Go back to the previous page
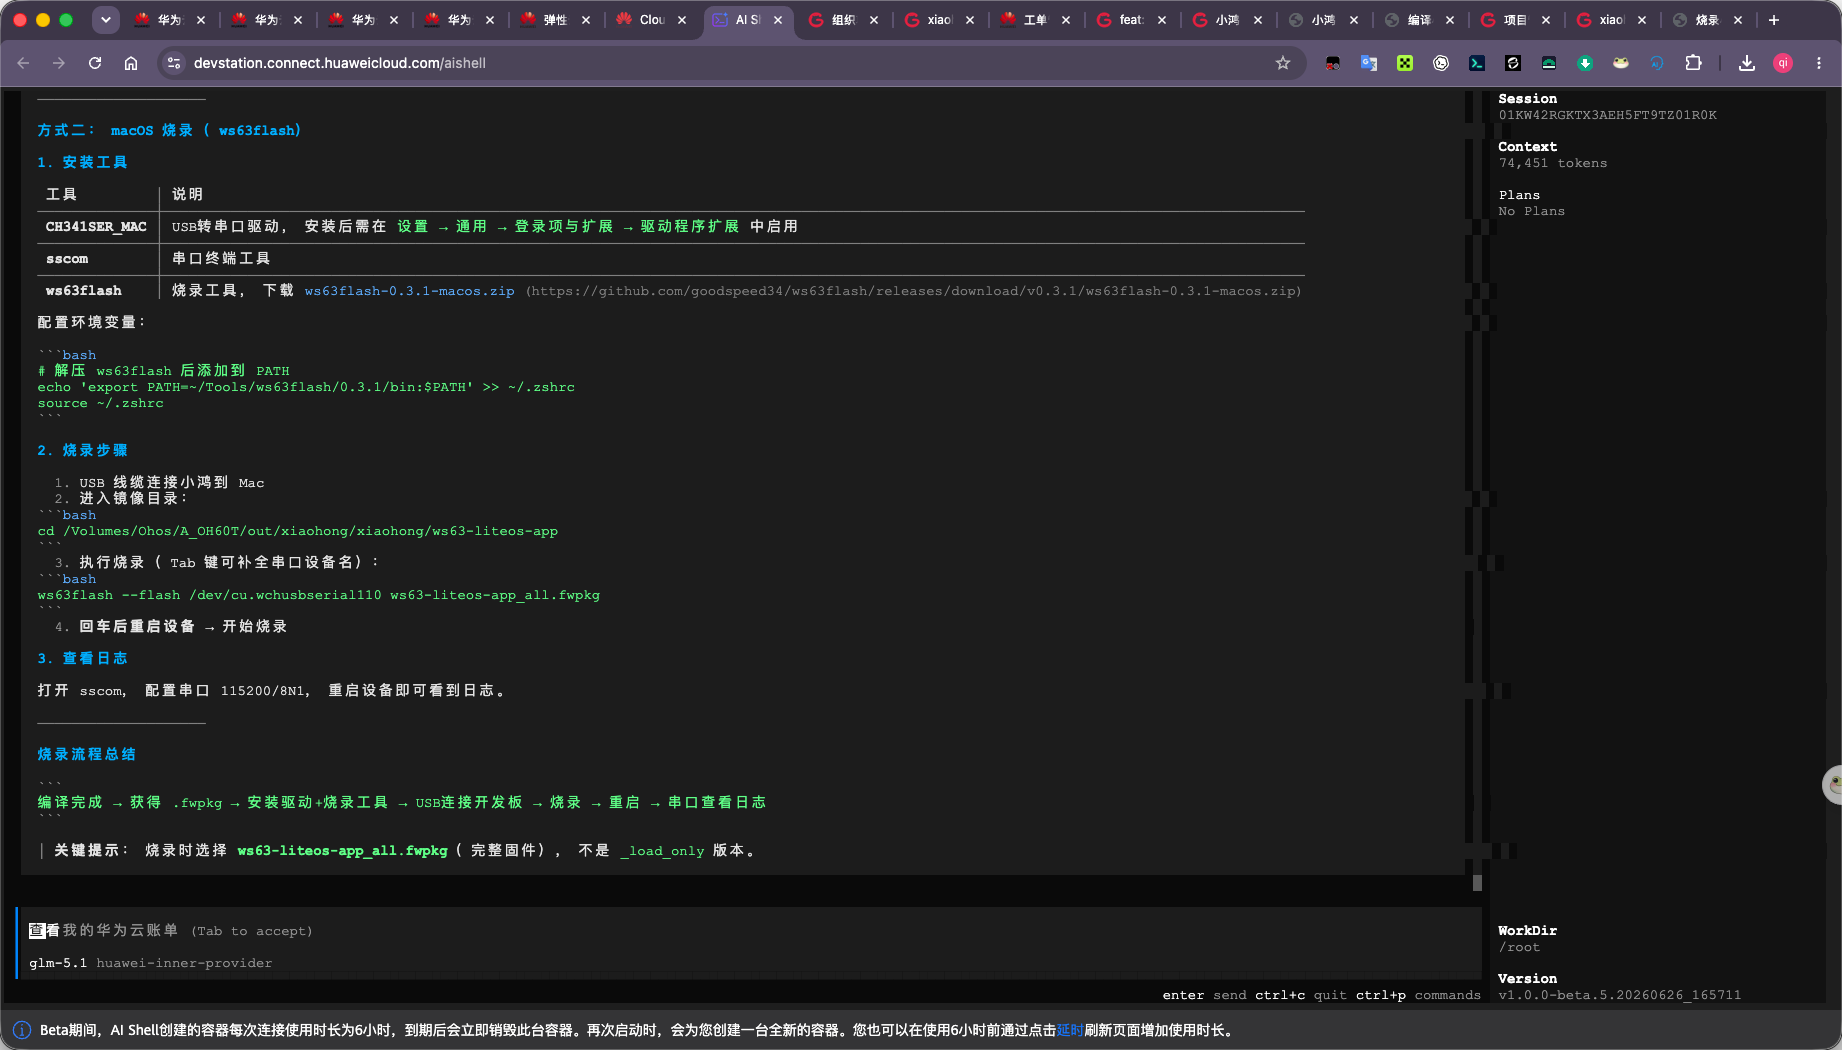 pyautogui.click(x=23, y=63)
